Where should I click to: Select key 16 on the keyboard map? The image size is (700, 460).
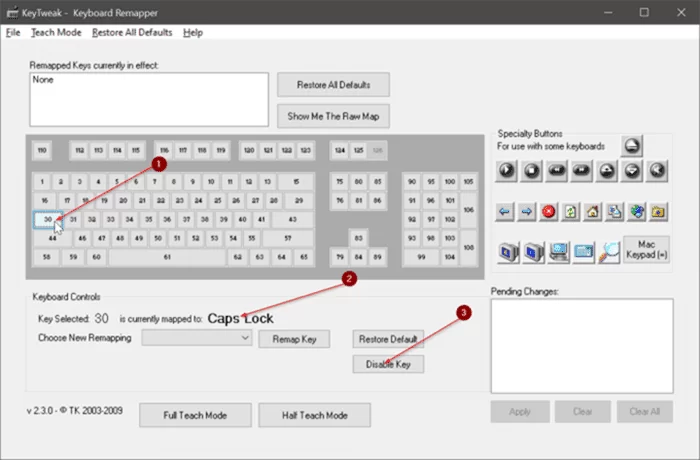pyautogui.click(x=45, y=201)
